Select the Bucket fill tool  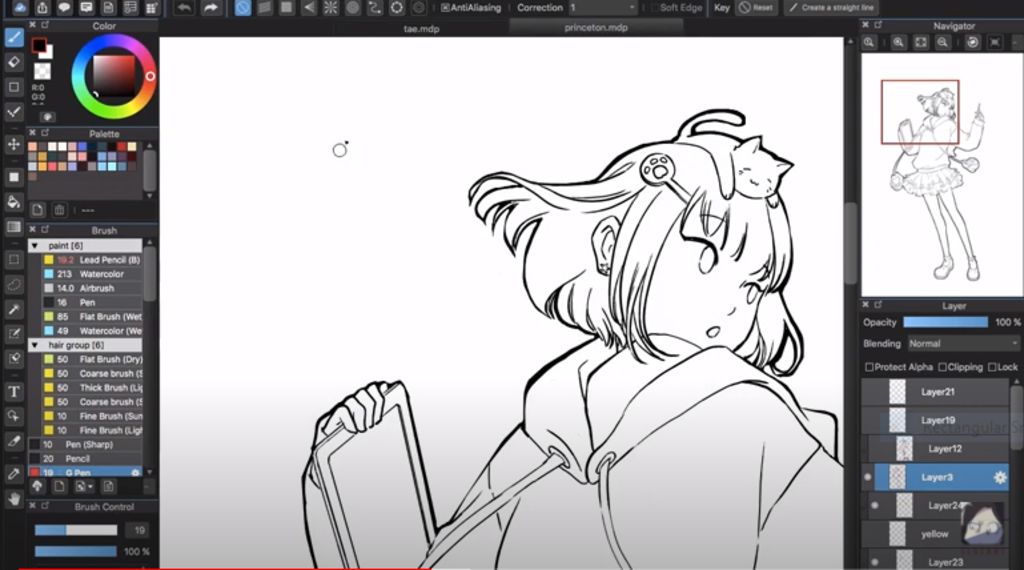[14, 202]
